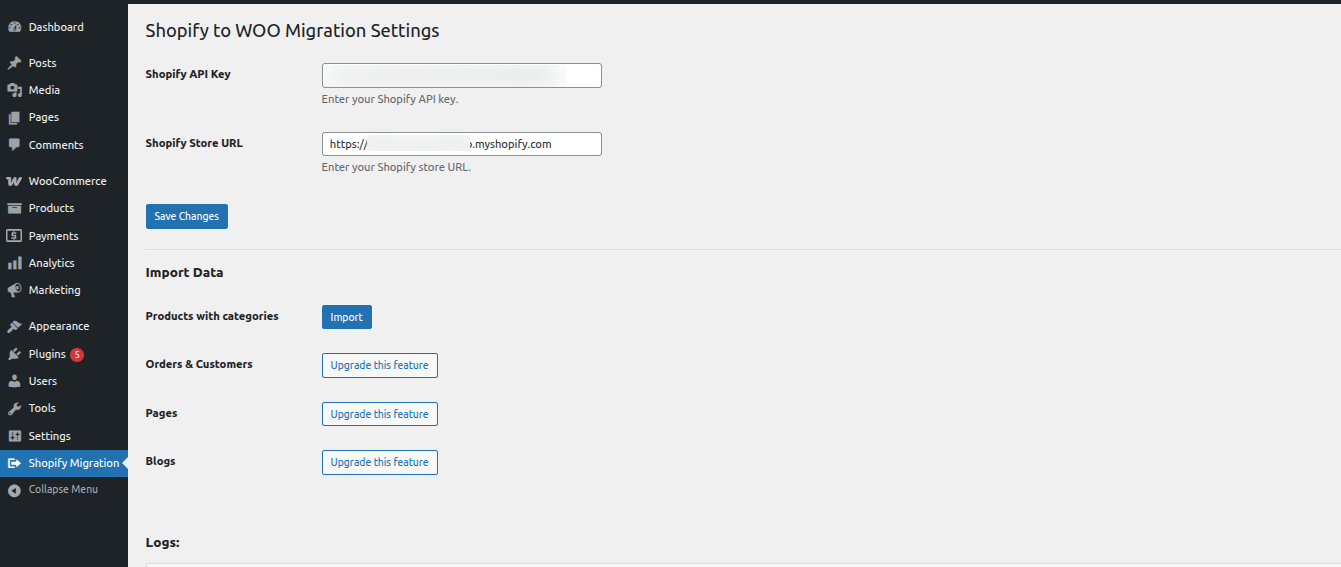Click the 'Blogs' row label
This screenshot has height=567, width=1341.
(x=161, y=461)
